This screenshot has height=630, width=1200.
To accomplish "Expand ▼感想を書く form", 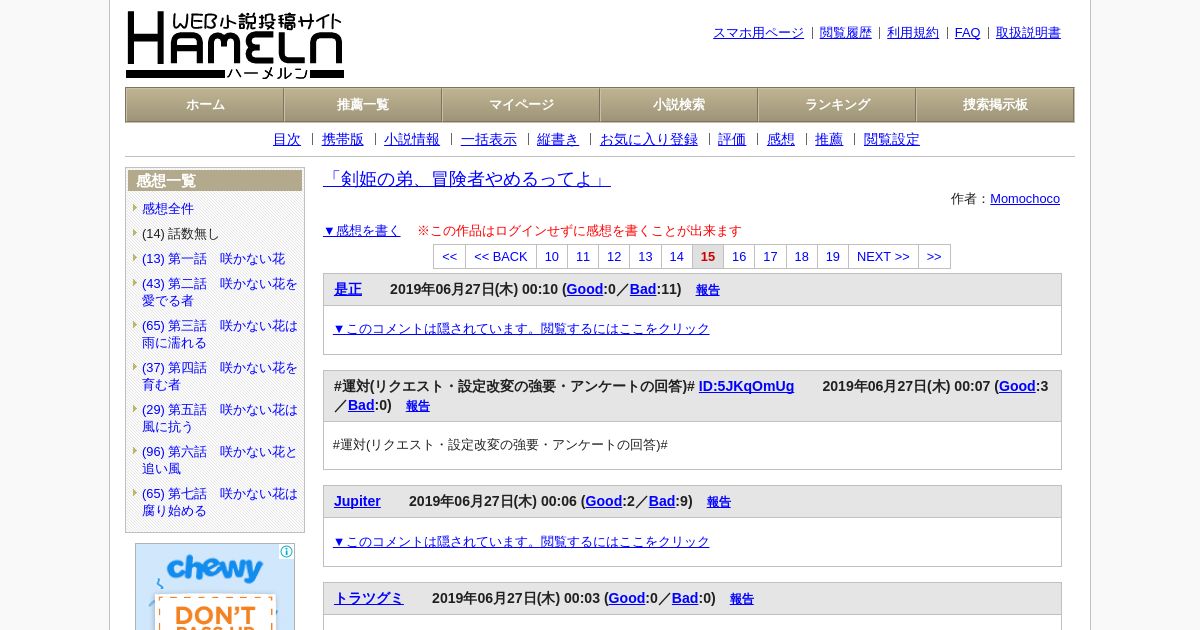I will [x=362, y=231].
